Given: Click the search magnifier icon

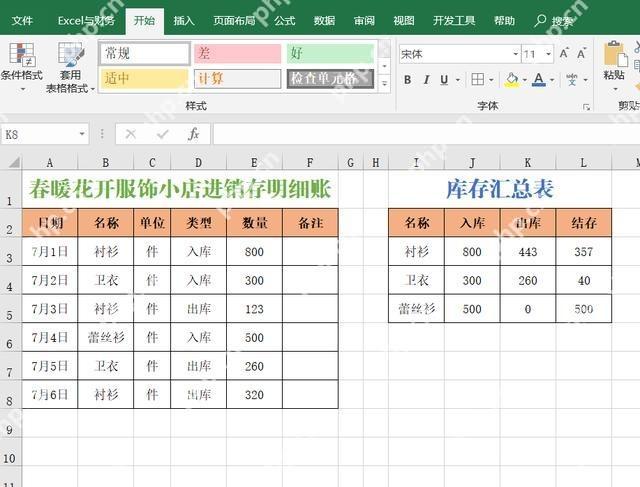Looking at the screenshot, I should point(540,20).
